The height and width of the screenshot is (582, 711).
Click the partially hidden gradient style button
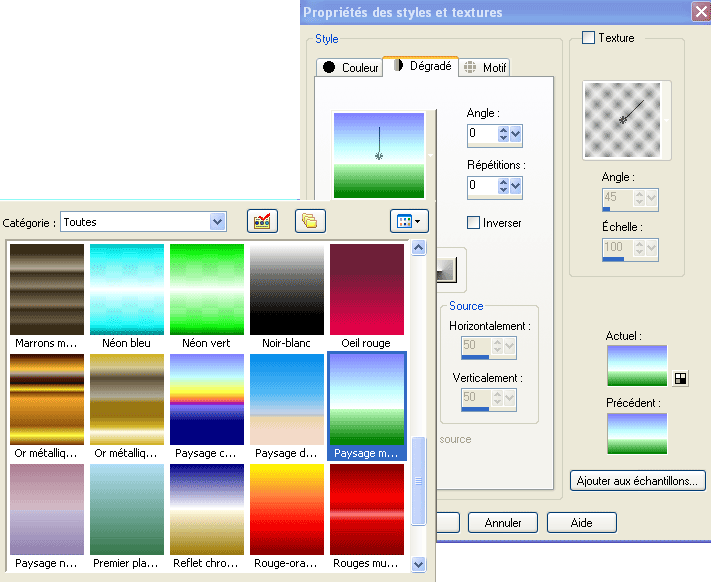[445, 268]
